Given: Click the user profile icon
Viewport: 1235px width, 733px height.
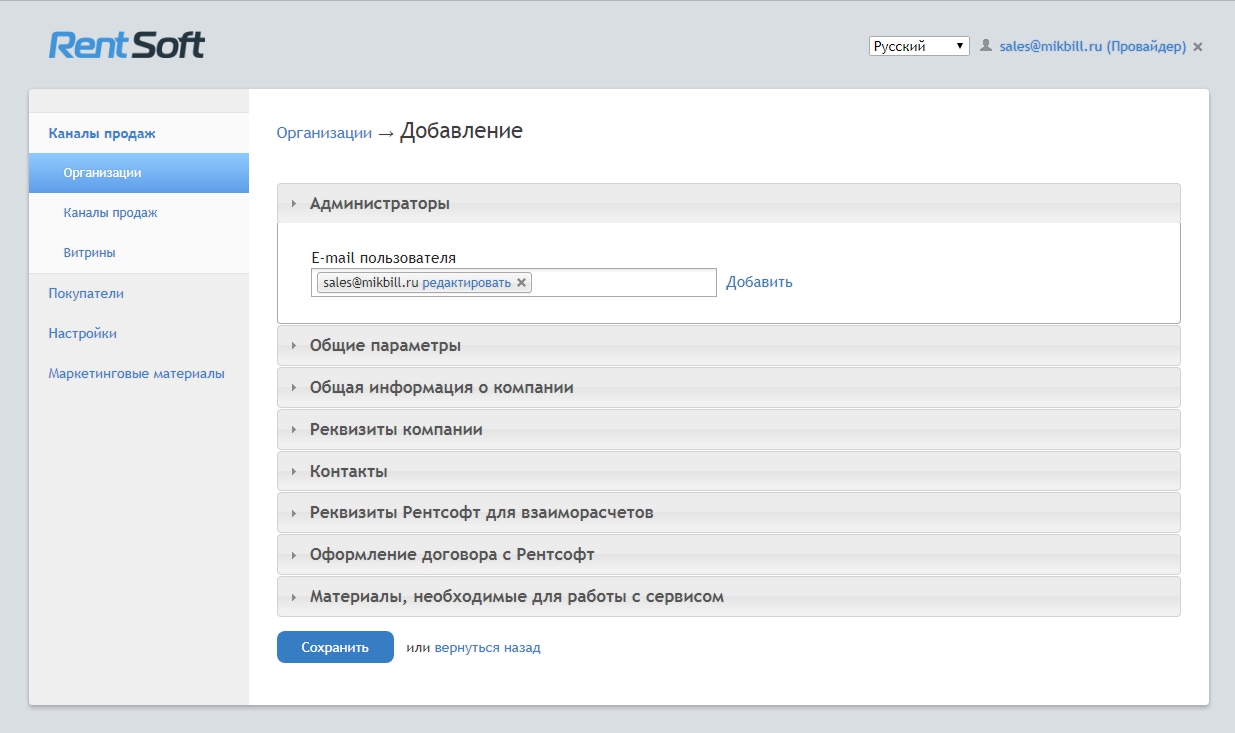Looking at the screenshot, I should (986, 46).
